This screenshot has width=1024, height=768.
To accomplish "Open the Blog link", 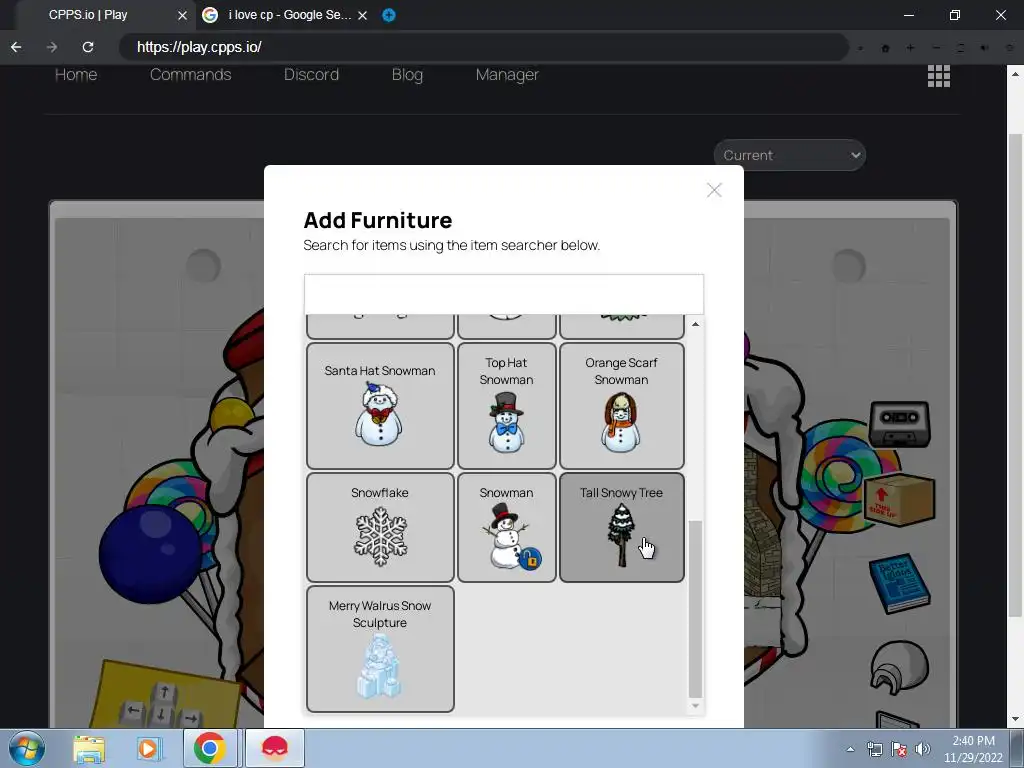I will click(407, 74).
